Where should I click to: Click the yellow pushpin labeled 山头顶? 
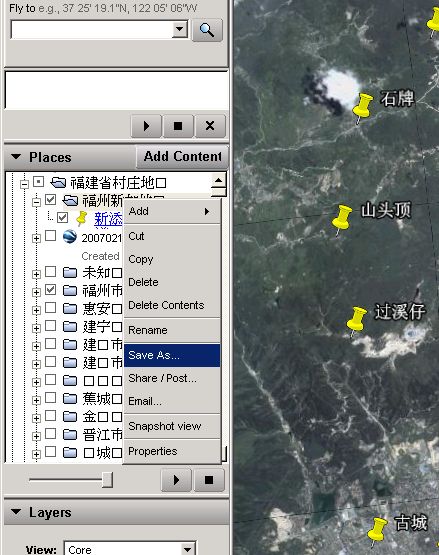[x=341, y=219]
